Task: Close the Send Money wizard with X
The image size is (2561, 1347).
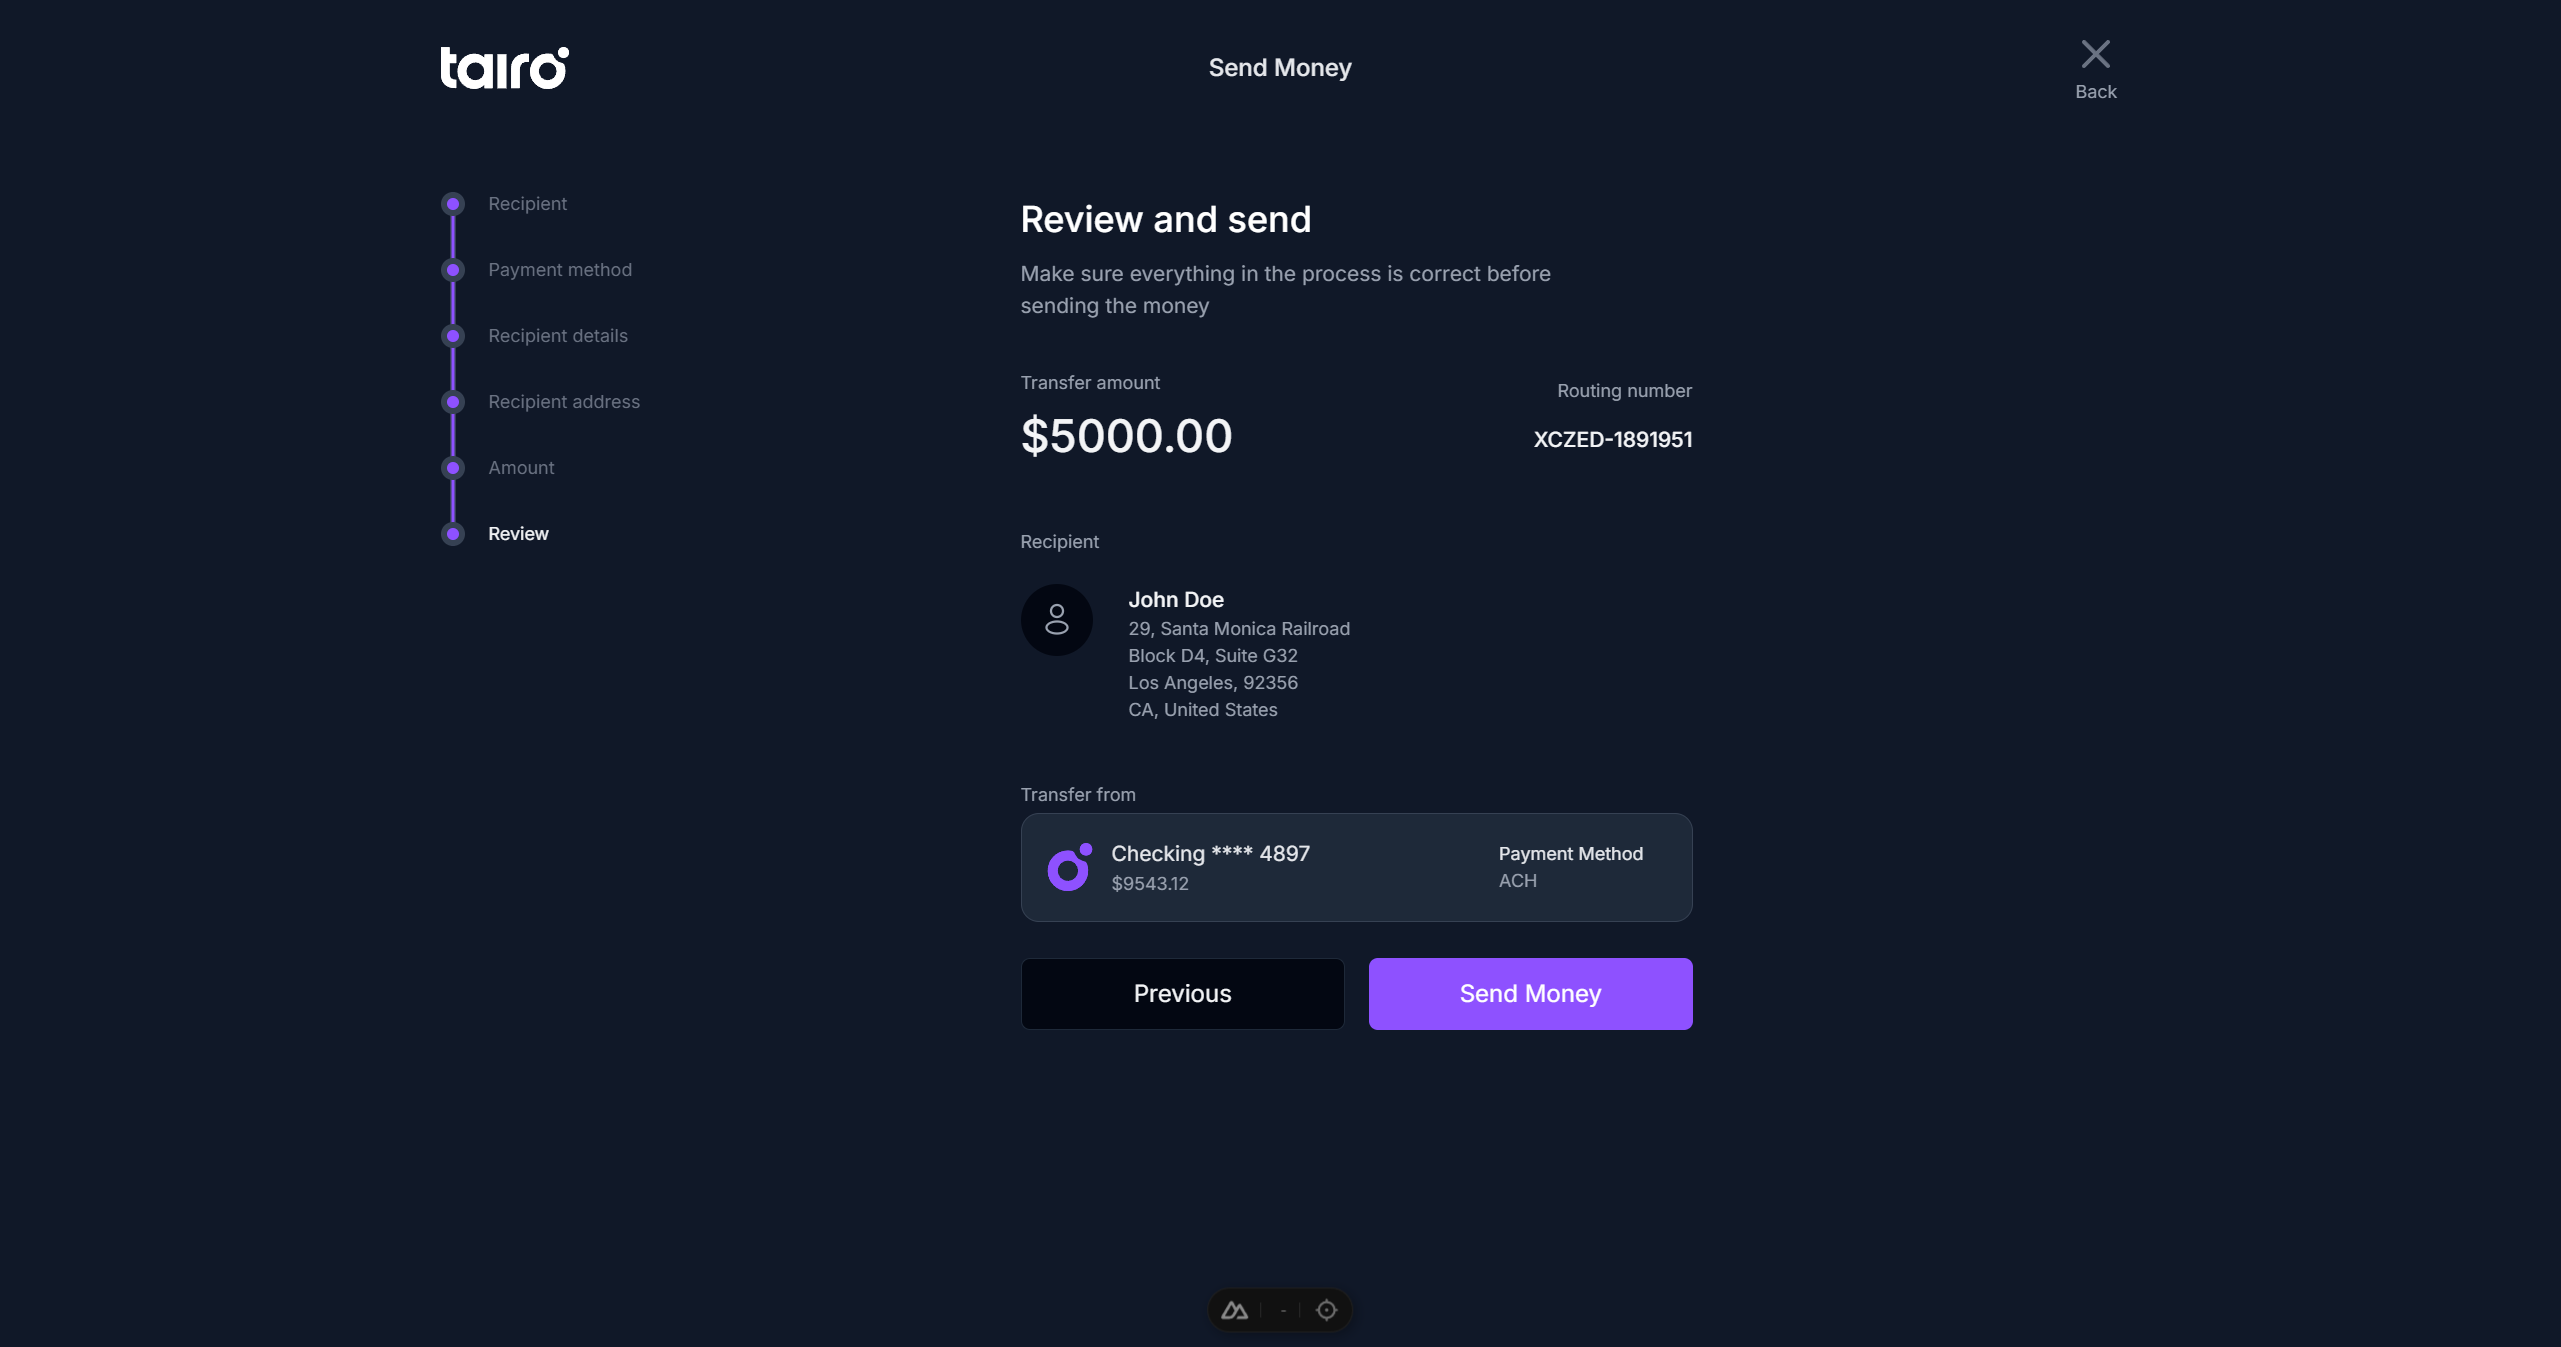Action: (2095, 55)
